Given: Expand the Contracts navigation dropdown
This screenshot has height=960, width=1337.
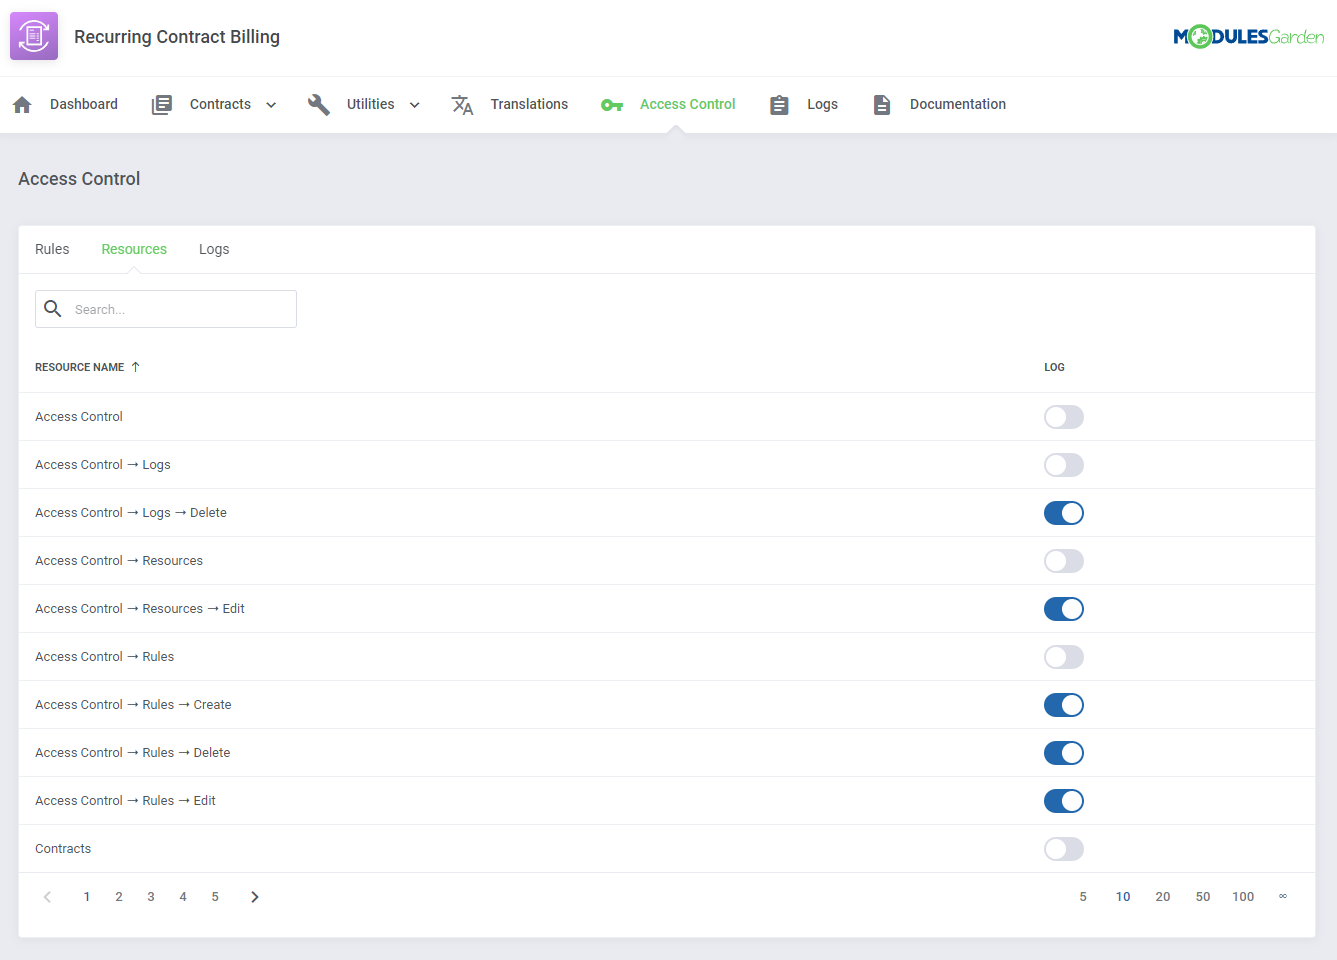Looking at the screenshot, I should pos(271,103).
